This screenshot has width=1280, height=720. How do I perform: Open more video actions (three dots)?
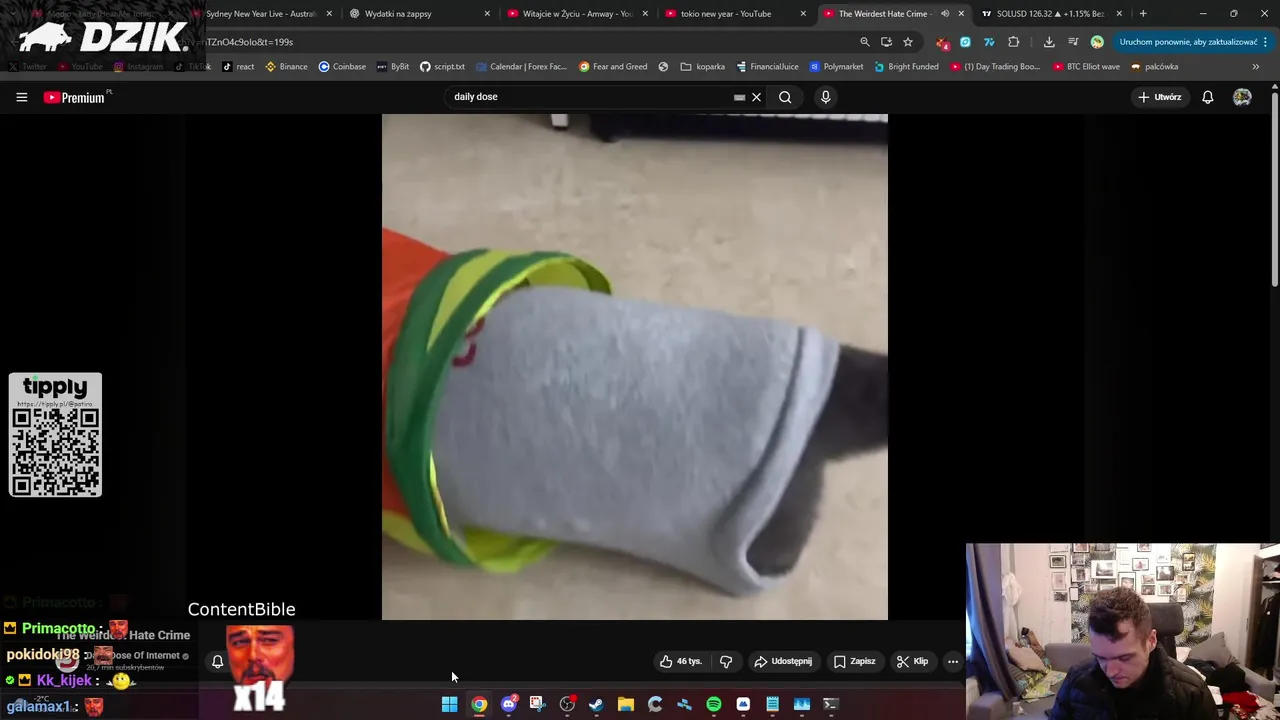tap(953, 661)
